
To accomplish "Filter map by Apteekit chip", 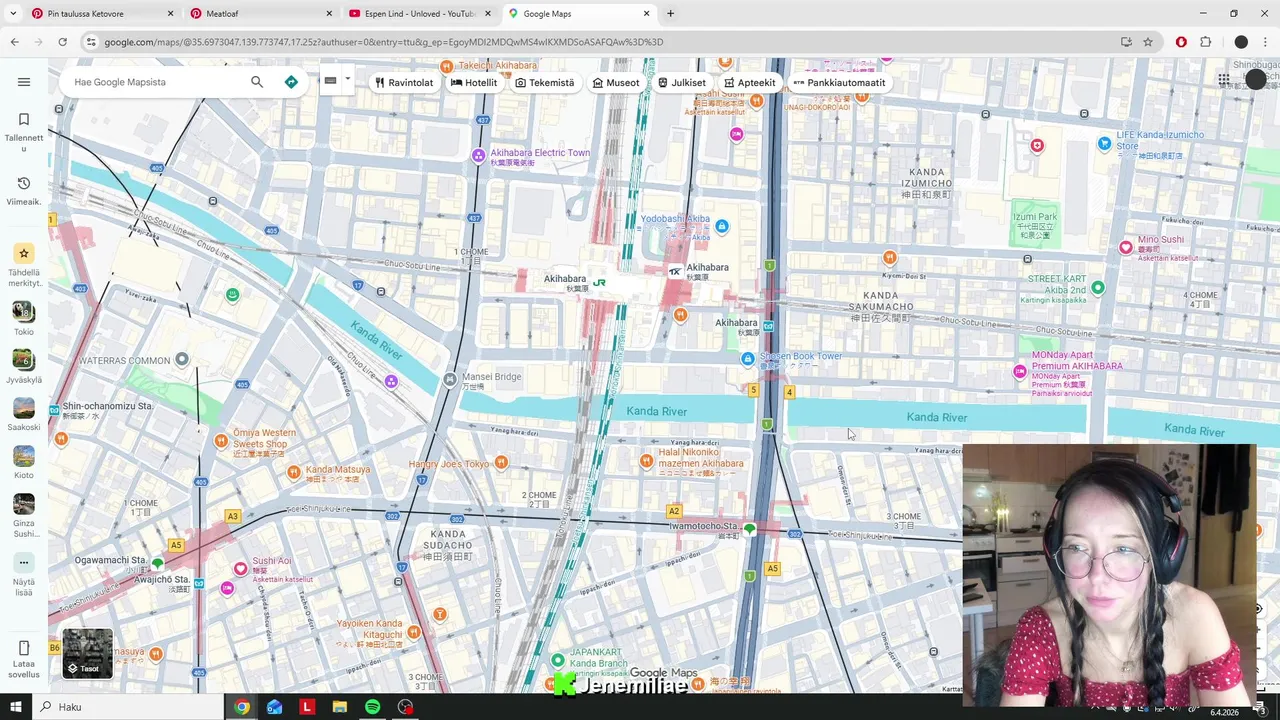I will coord(749,83).
